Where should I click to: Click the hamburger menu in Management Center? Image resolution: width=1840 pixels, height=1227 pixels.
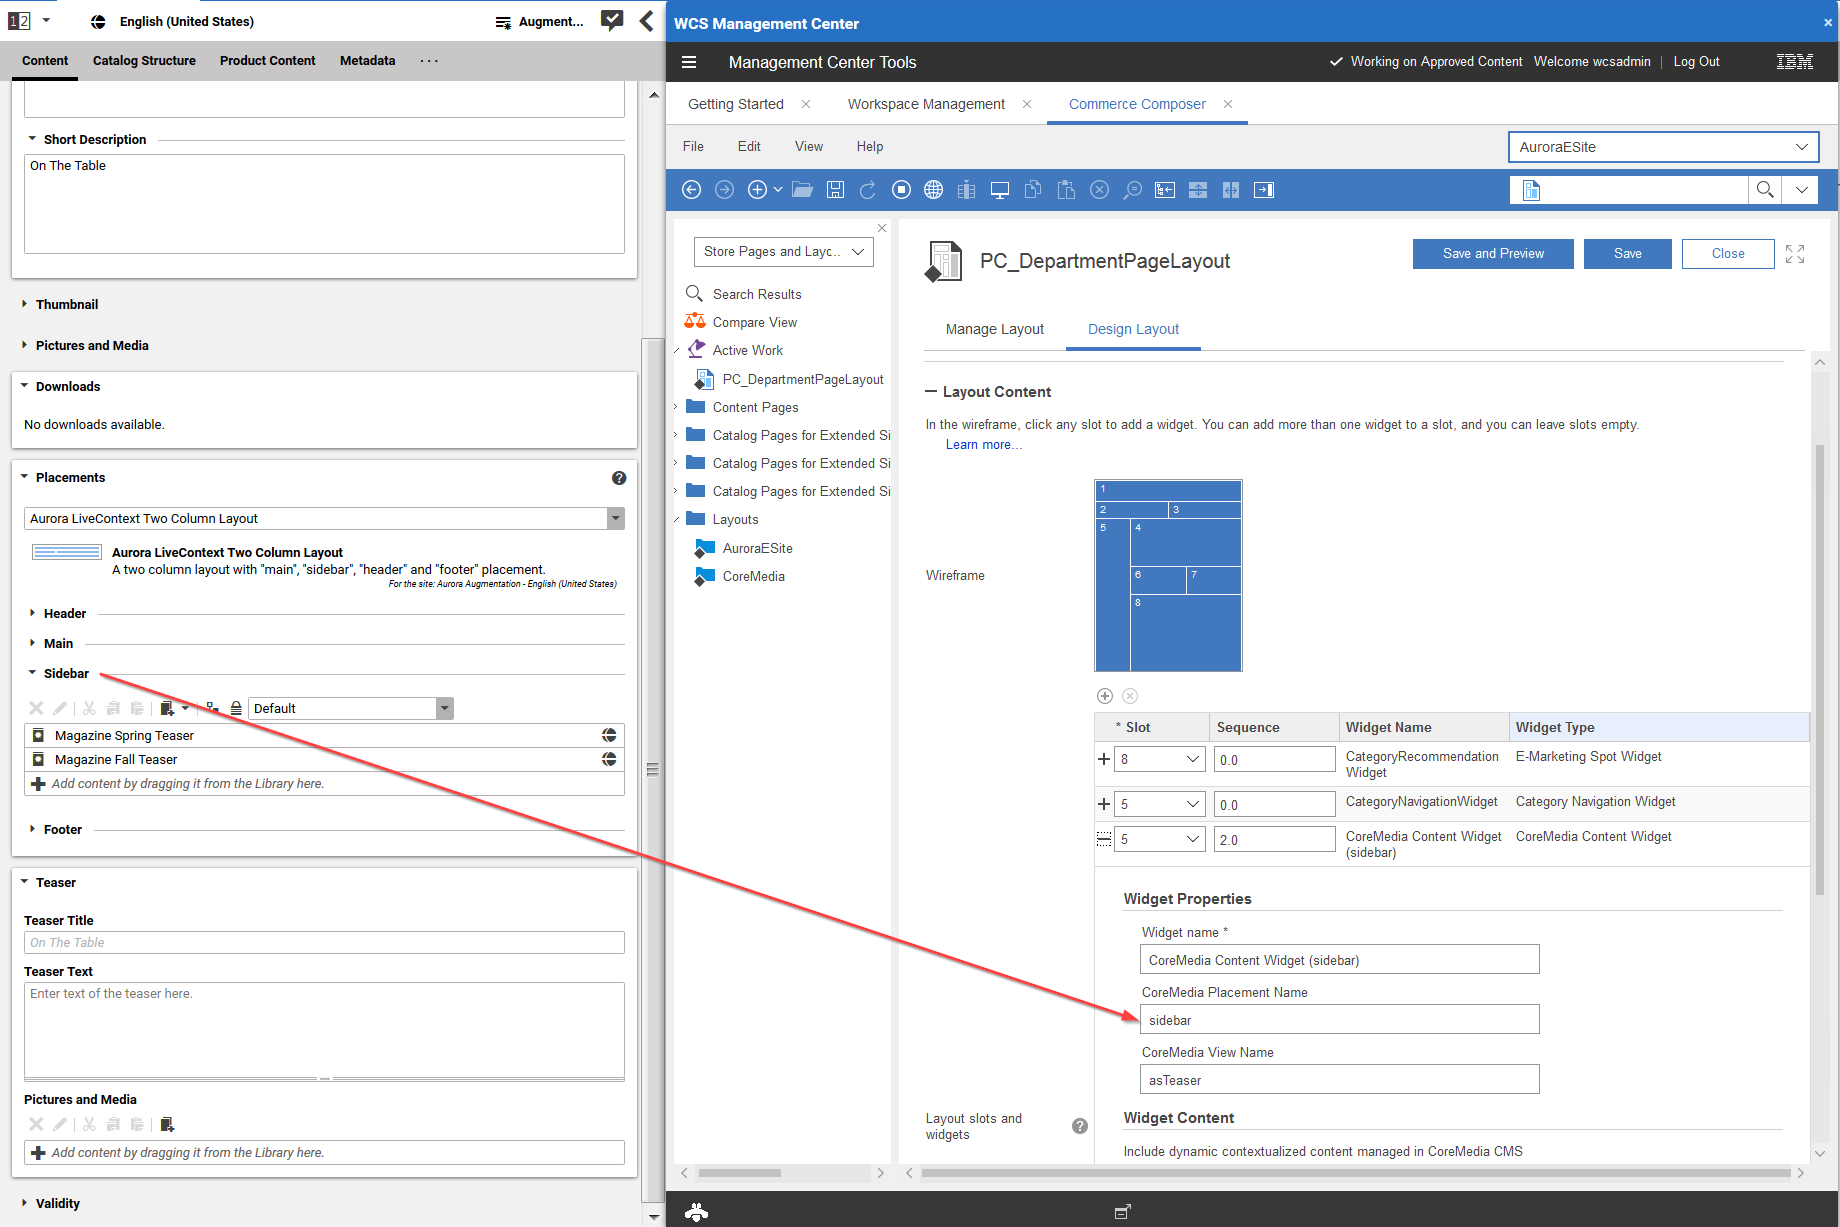pos(689,62)
